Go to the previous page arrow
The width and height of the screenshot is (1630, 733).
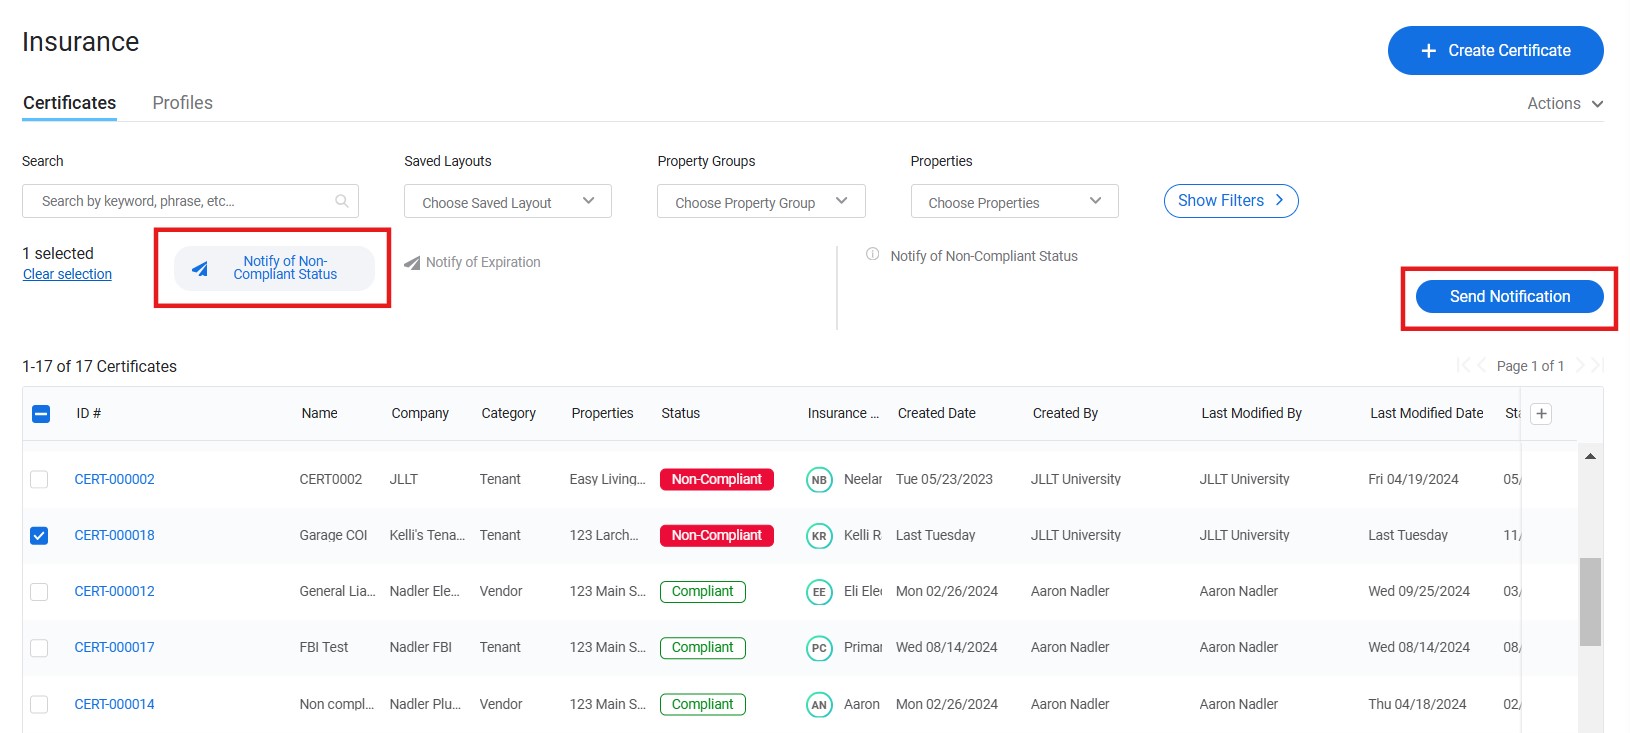(1481, 366)
